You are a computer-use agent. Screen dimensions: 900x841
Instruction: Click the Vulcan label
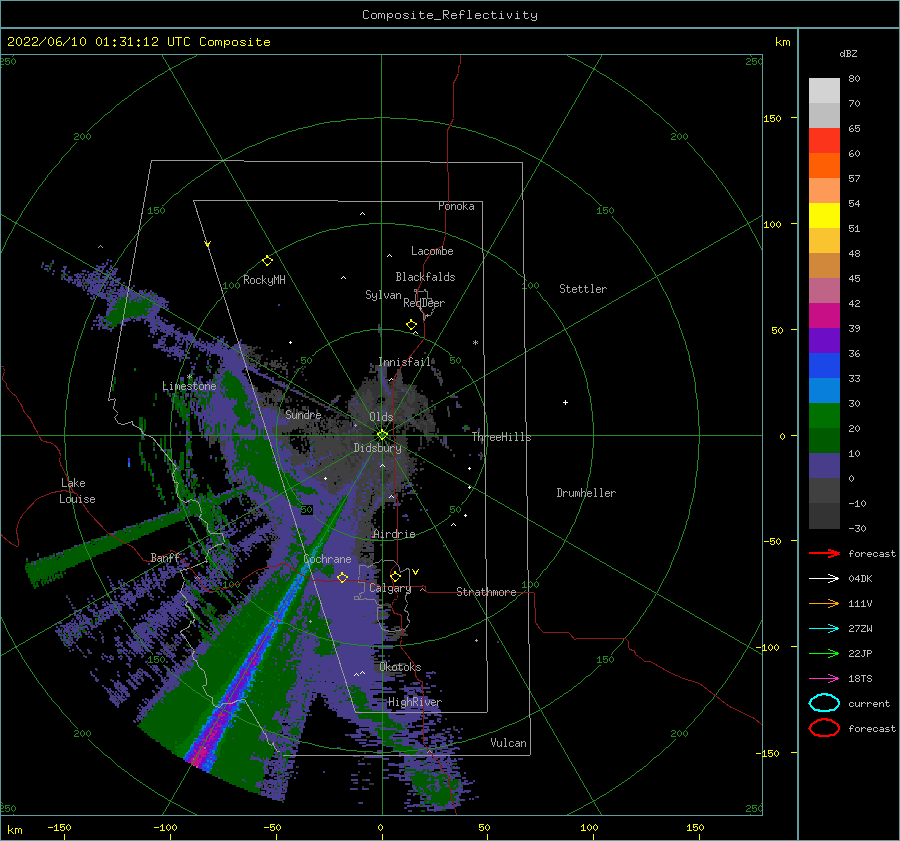pyautogui.click(x=508, y=743)
